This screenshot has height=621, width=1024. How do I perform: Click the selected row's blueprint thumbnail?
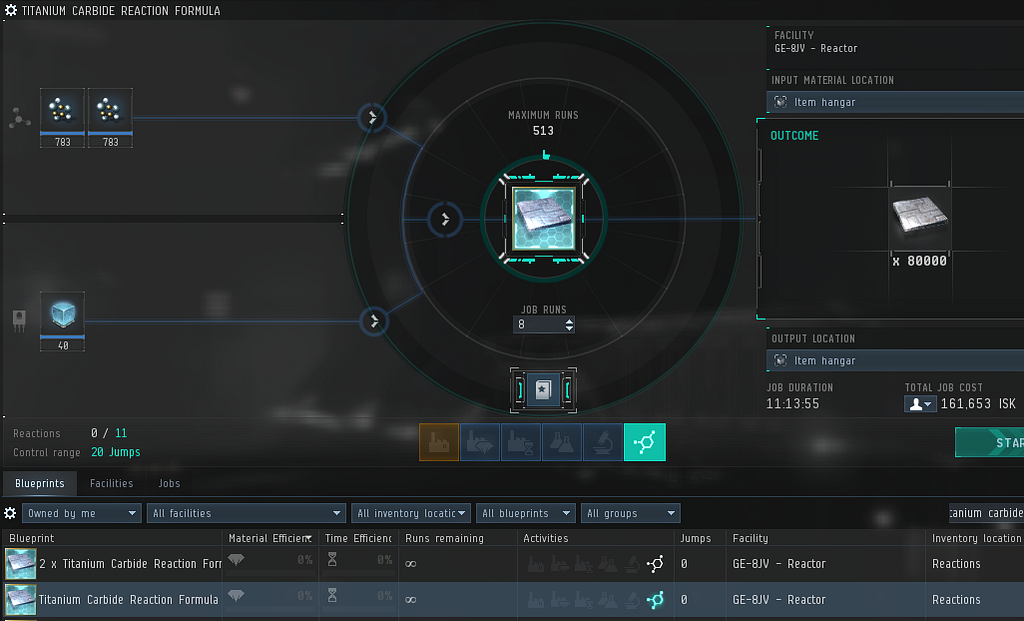[20, 599]
